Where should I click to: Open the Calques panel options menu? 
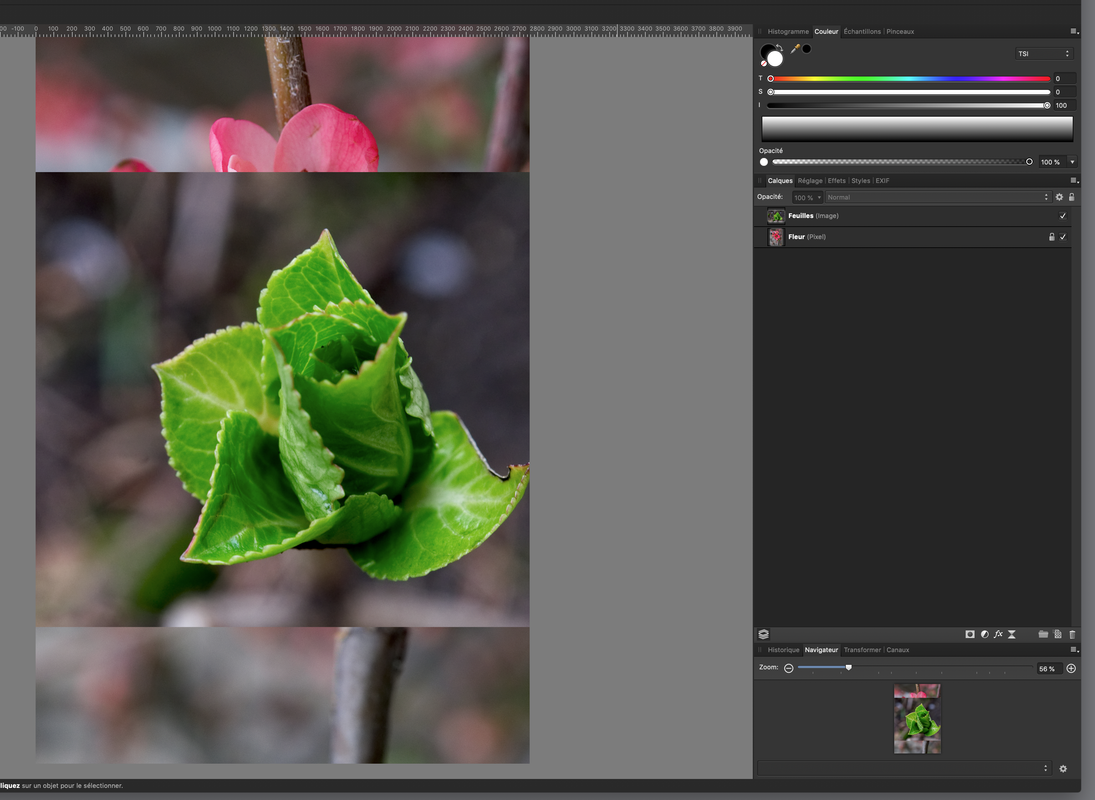point(1074,181)
